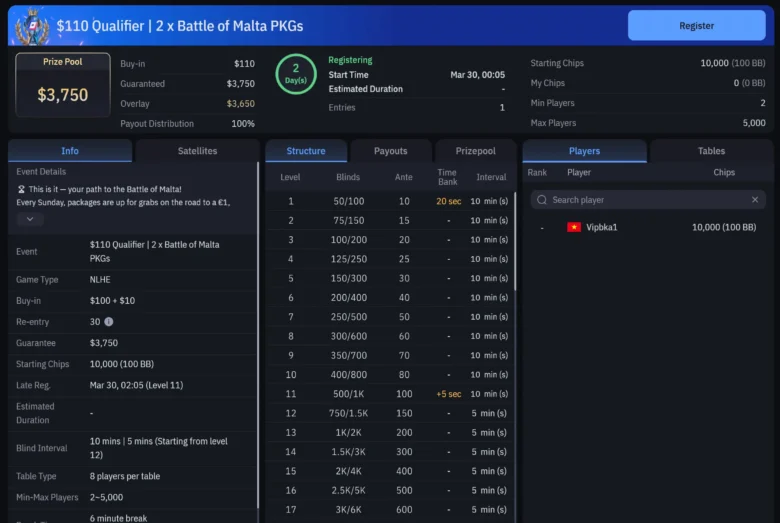Open the Re-entry info tooltip icon
Screen dimensions: 780x523
pos(108,322)
